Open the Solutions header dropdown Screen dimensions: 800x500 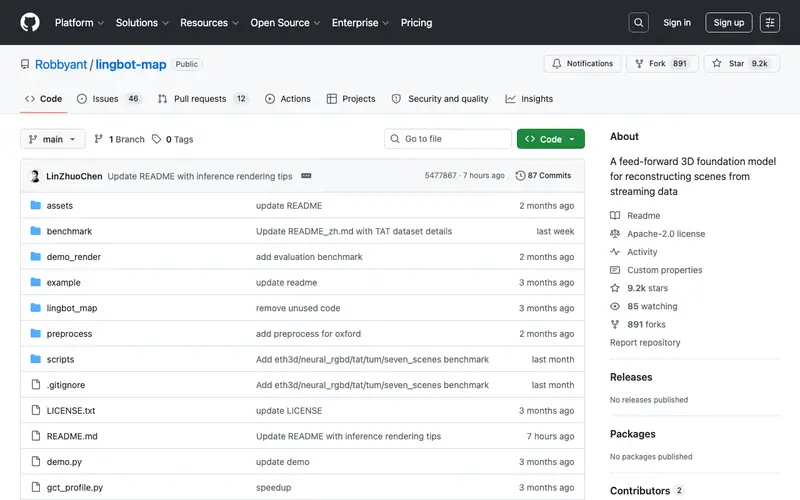(x=142, y=22)
